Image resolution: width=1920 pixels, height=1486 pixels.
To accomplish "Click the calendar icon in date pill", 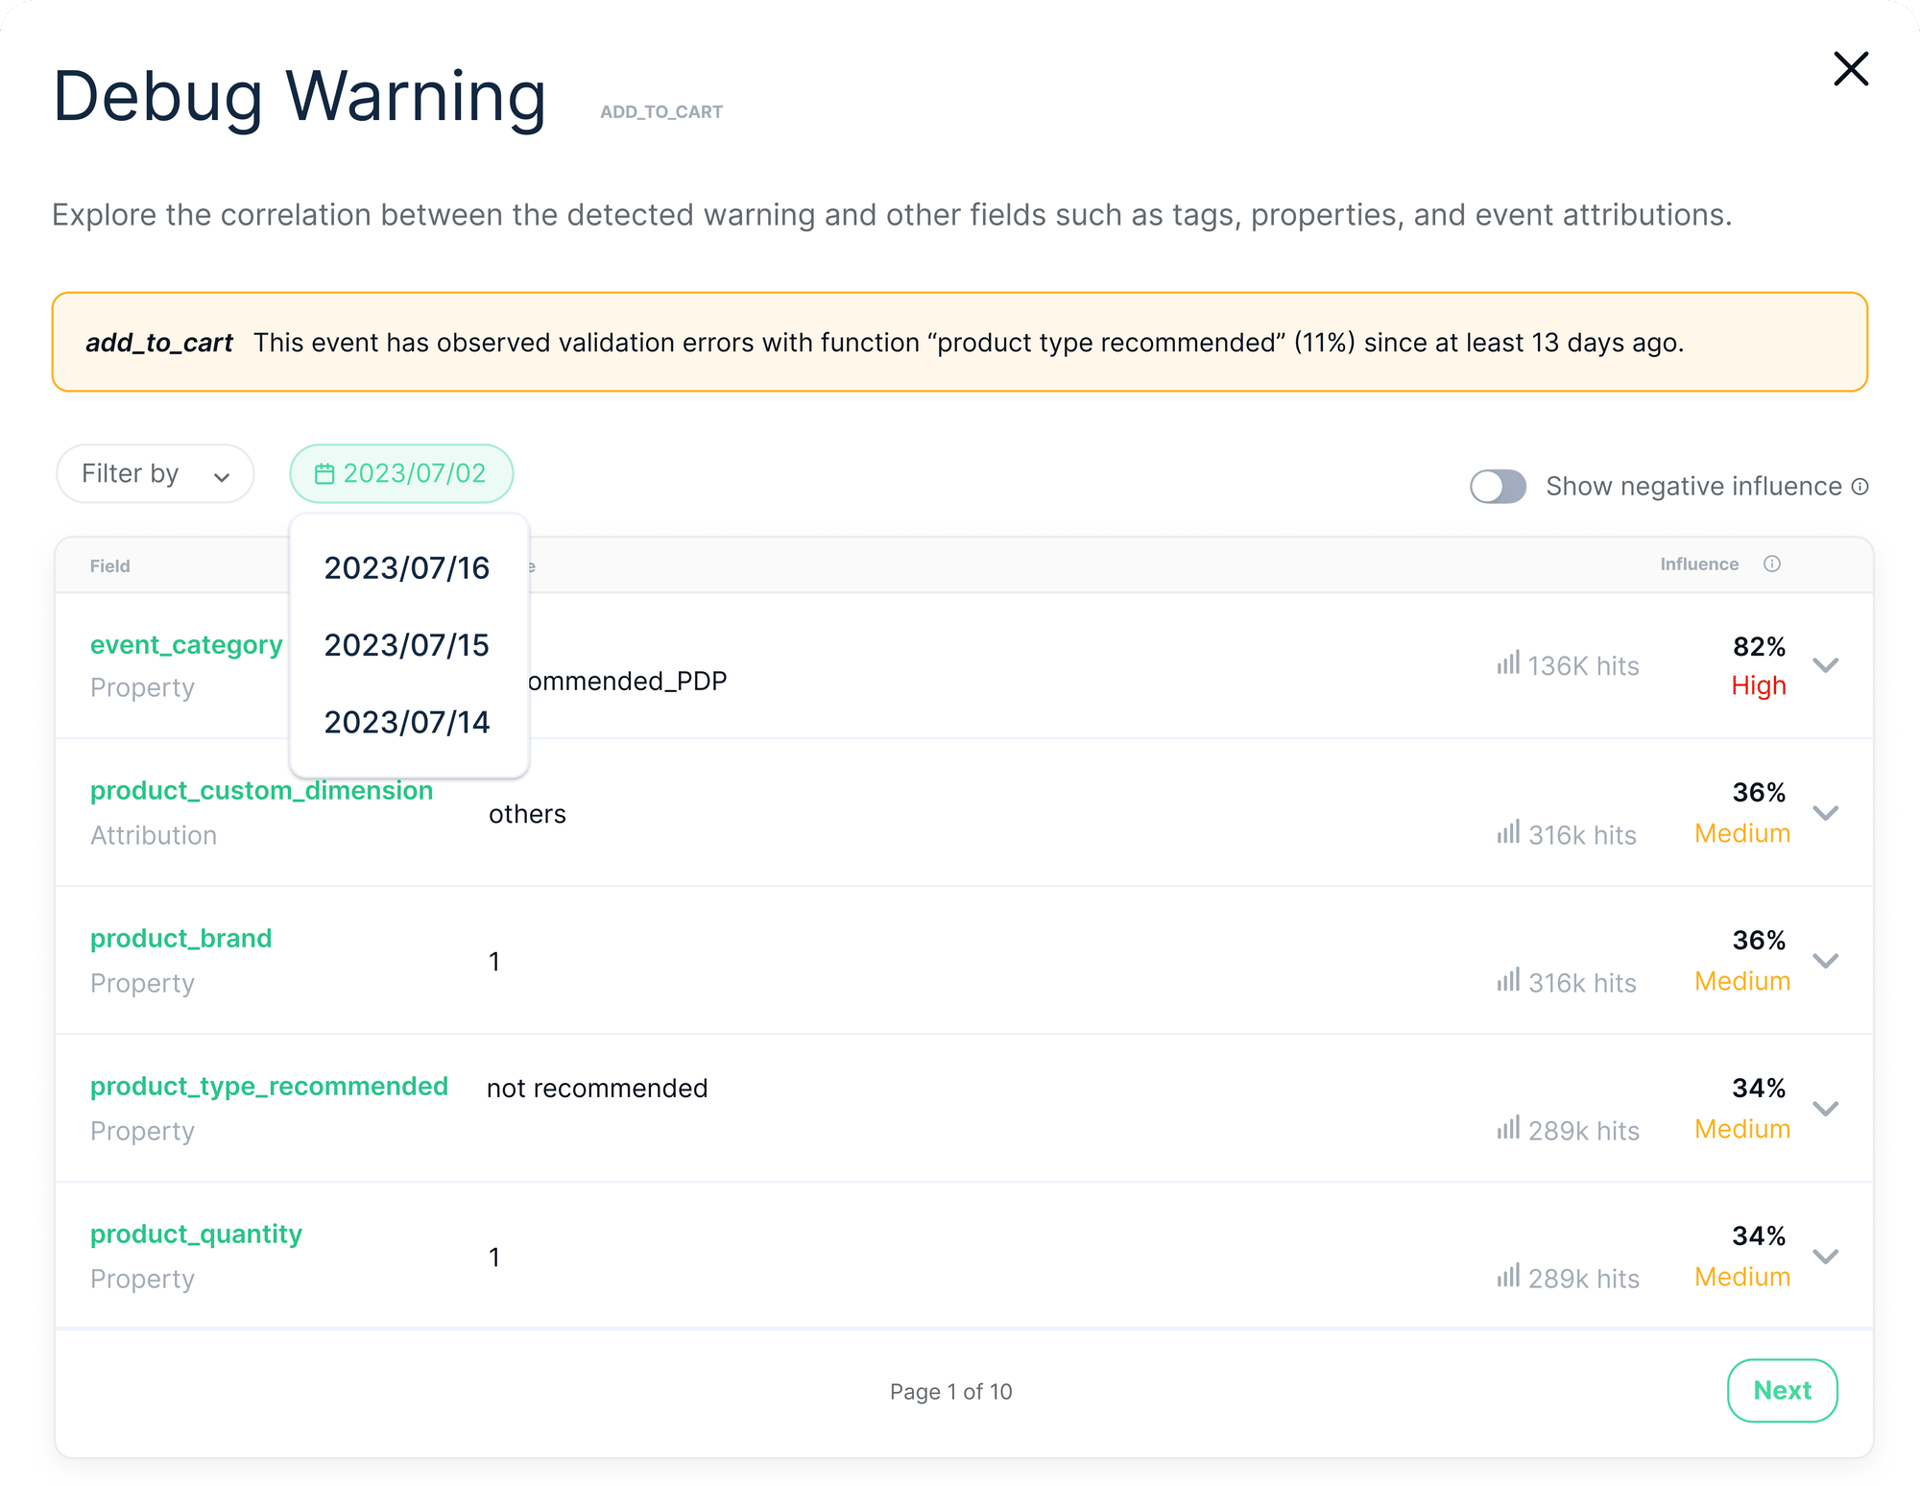I will pyautogui.click(x=324, y=474).
